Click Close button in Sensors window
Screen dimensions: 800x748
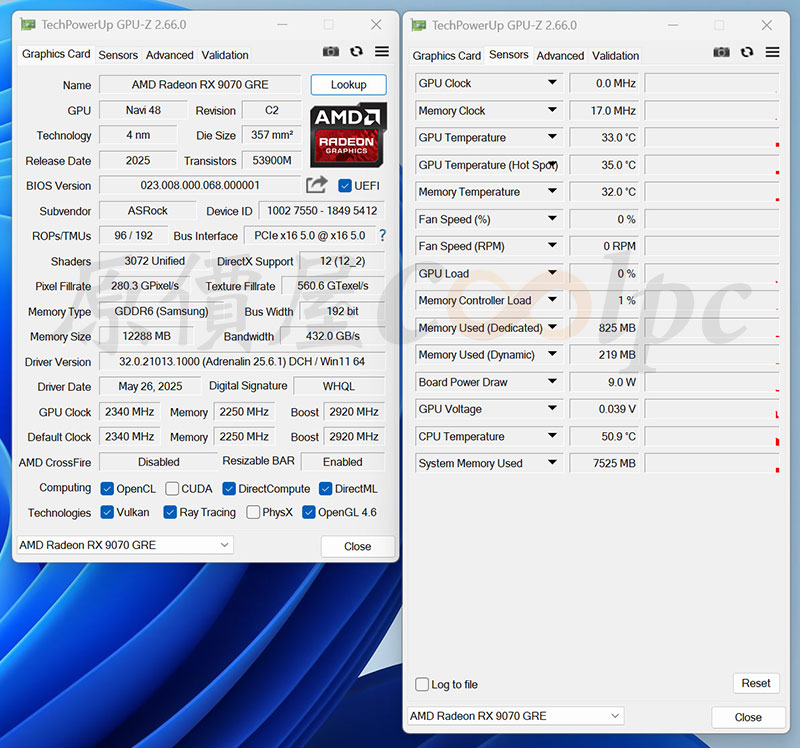coord(748,717)
